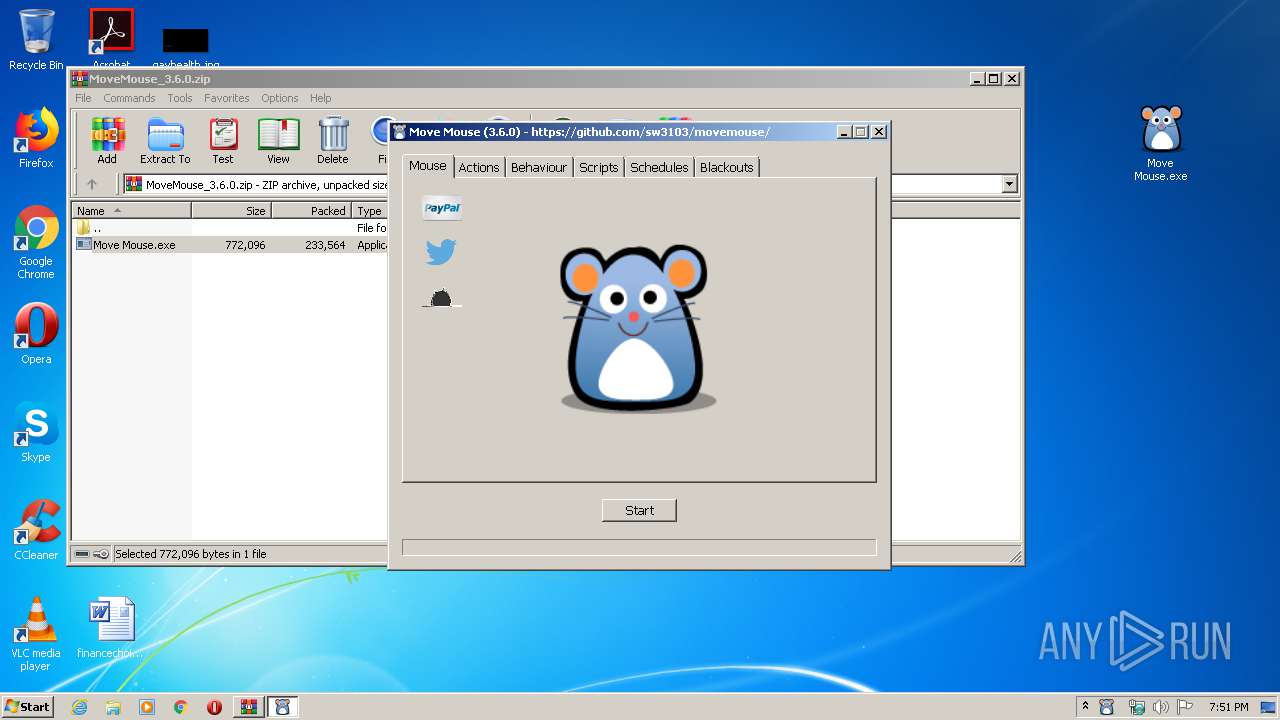Screen dimensions: 1280x720
Task: Open the Help menu in WinRAR
Action: (320, 98)
